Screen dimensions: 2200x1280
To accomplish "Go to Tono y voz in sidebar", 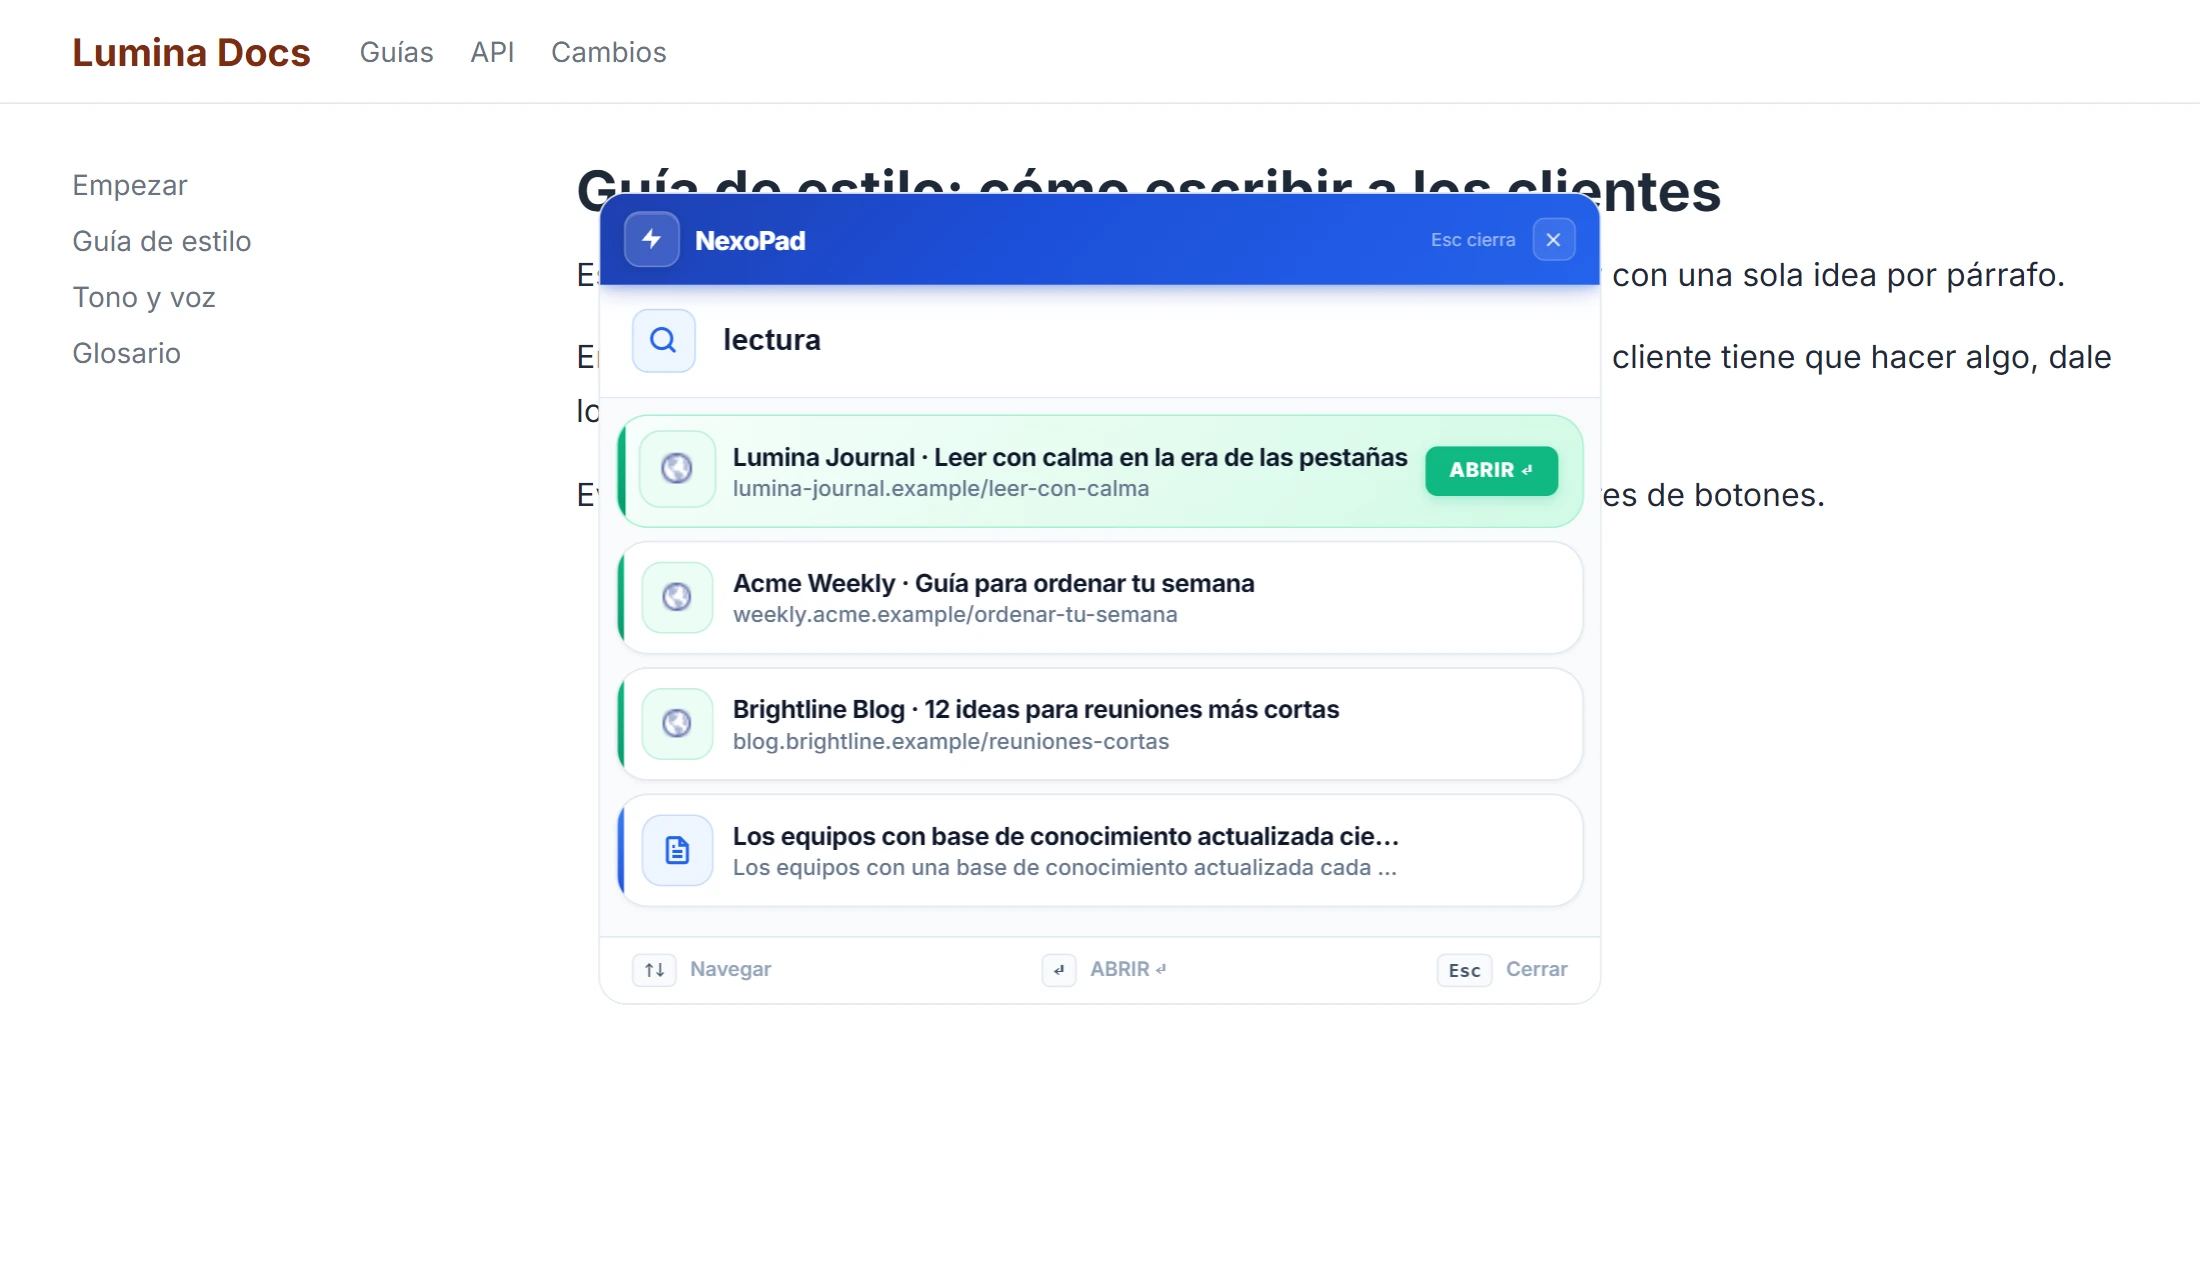I will point(144,298).
